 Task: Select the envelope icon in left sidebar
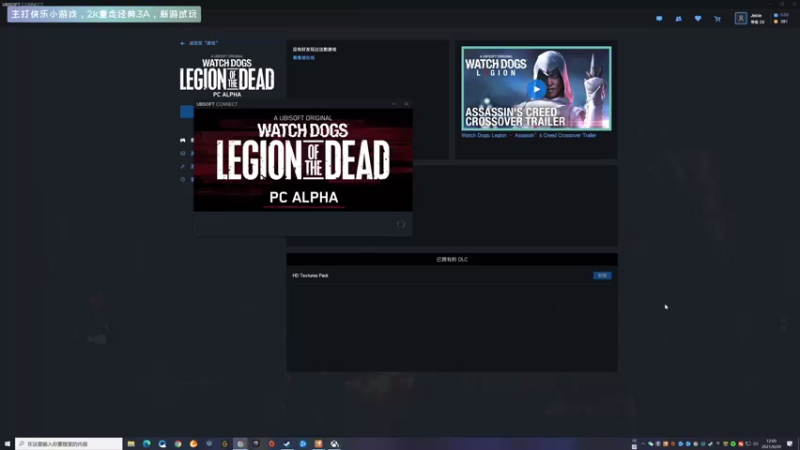(x=183, y=153)
